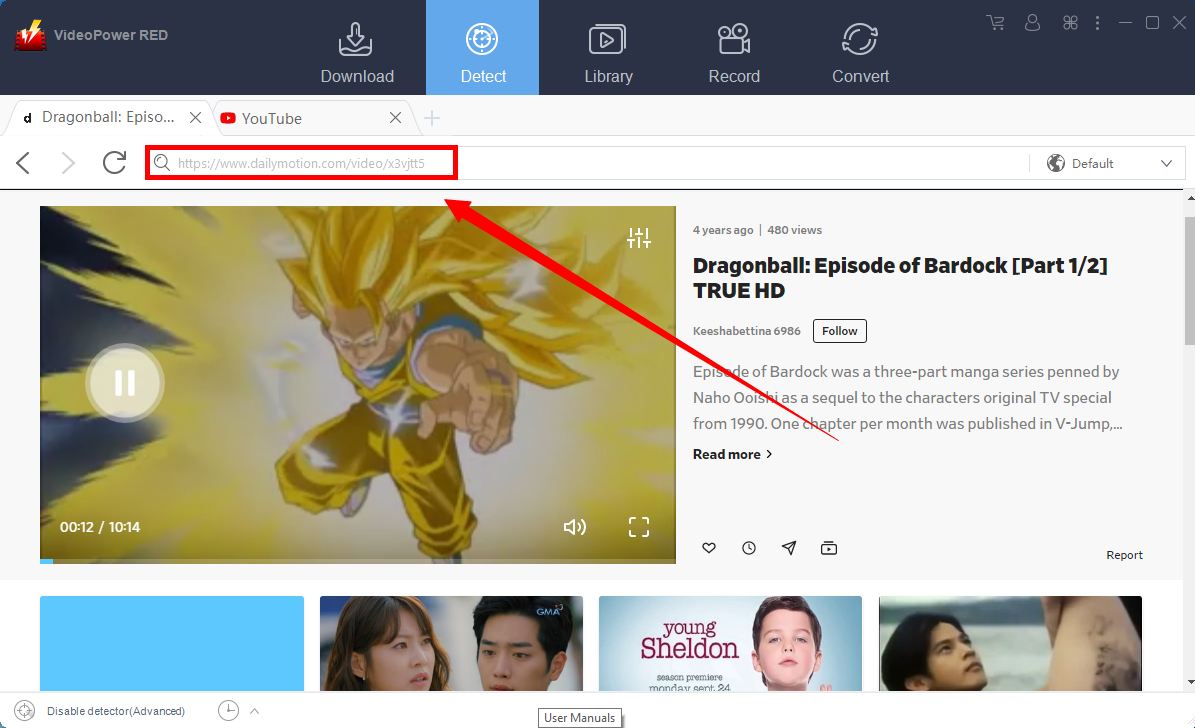Screen dimensions: 1195x728
Task: Click the search magnifier icon in address bar
Action: tap(162, 162)
